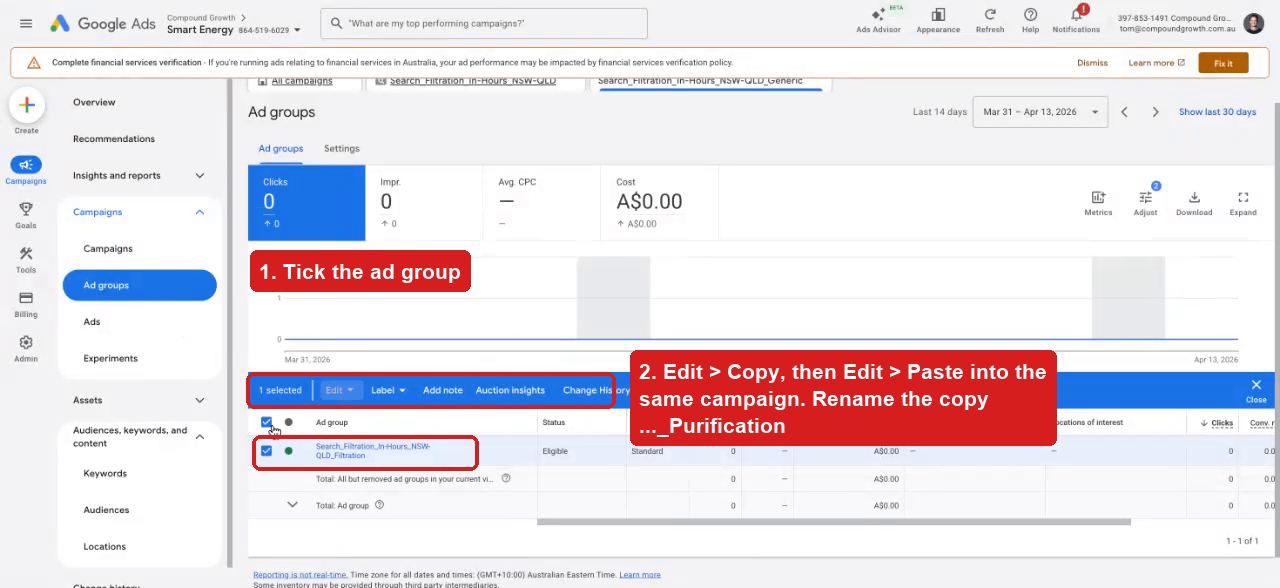Open the status dot for the Filtration ad group
The width and height of the screenshot is (1280, 588).
coord(289,451)
